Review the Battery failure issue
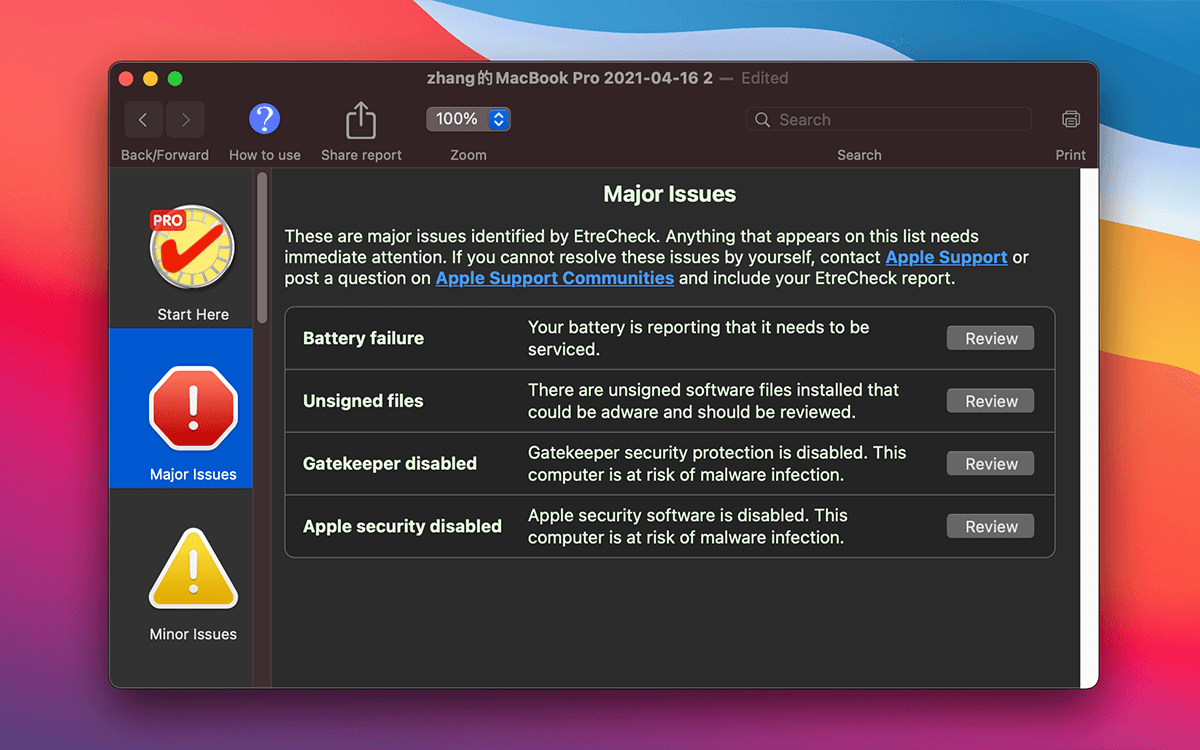 [990, 339]
